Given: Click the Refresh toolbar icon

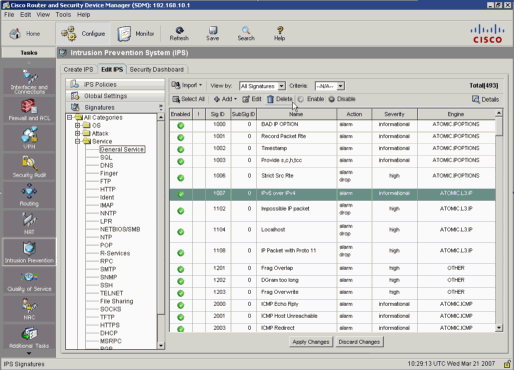Looking at the screenshot, I should pos(179,34).
